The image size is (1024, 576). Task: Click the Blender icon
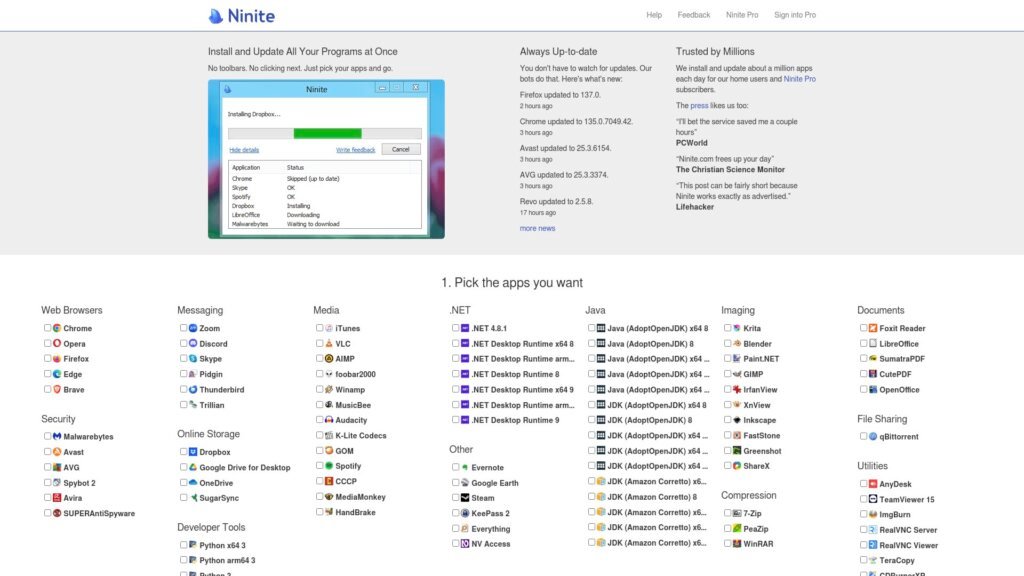(737, 343)
